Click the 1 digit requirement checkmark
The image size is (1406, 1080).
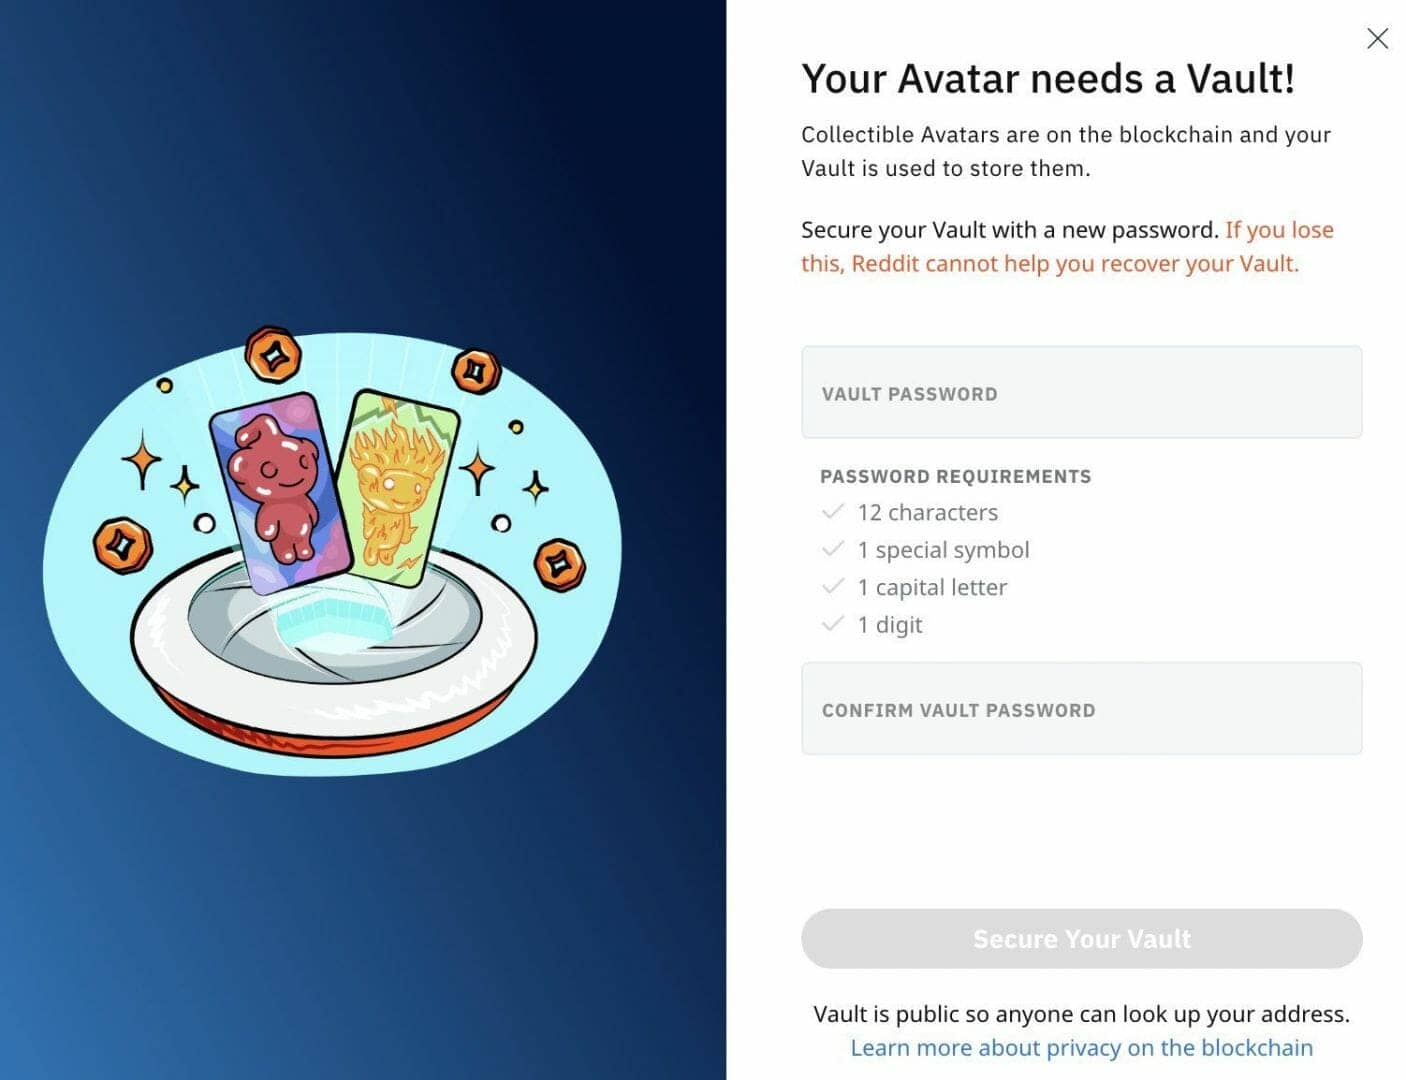click(833, 624)
